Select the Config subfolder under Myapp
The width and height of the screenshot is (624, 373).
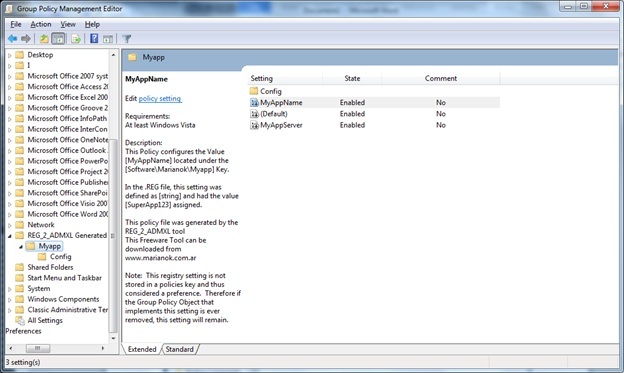(60, 257)
